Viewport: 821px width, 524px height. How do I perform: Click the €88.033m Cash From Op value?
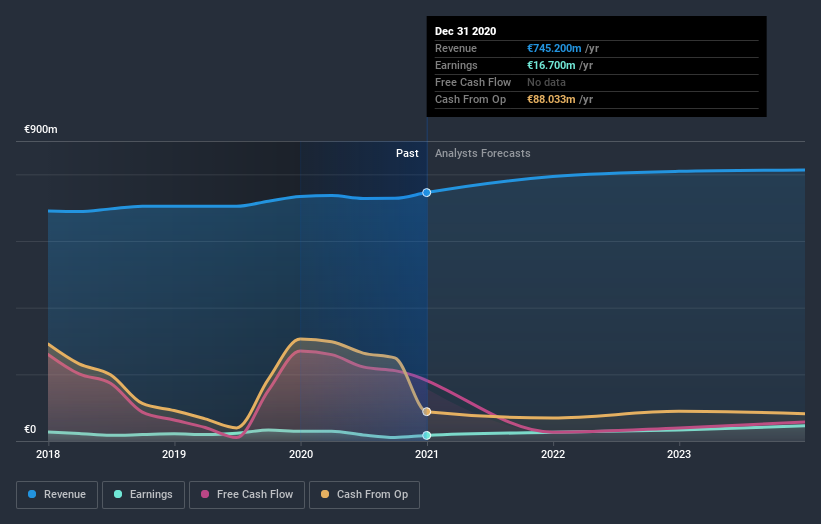tap(551, 99)
